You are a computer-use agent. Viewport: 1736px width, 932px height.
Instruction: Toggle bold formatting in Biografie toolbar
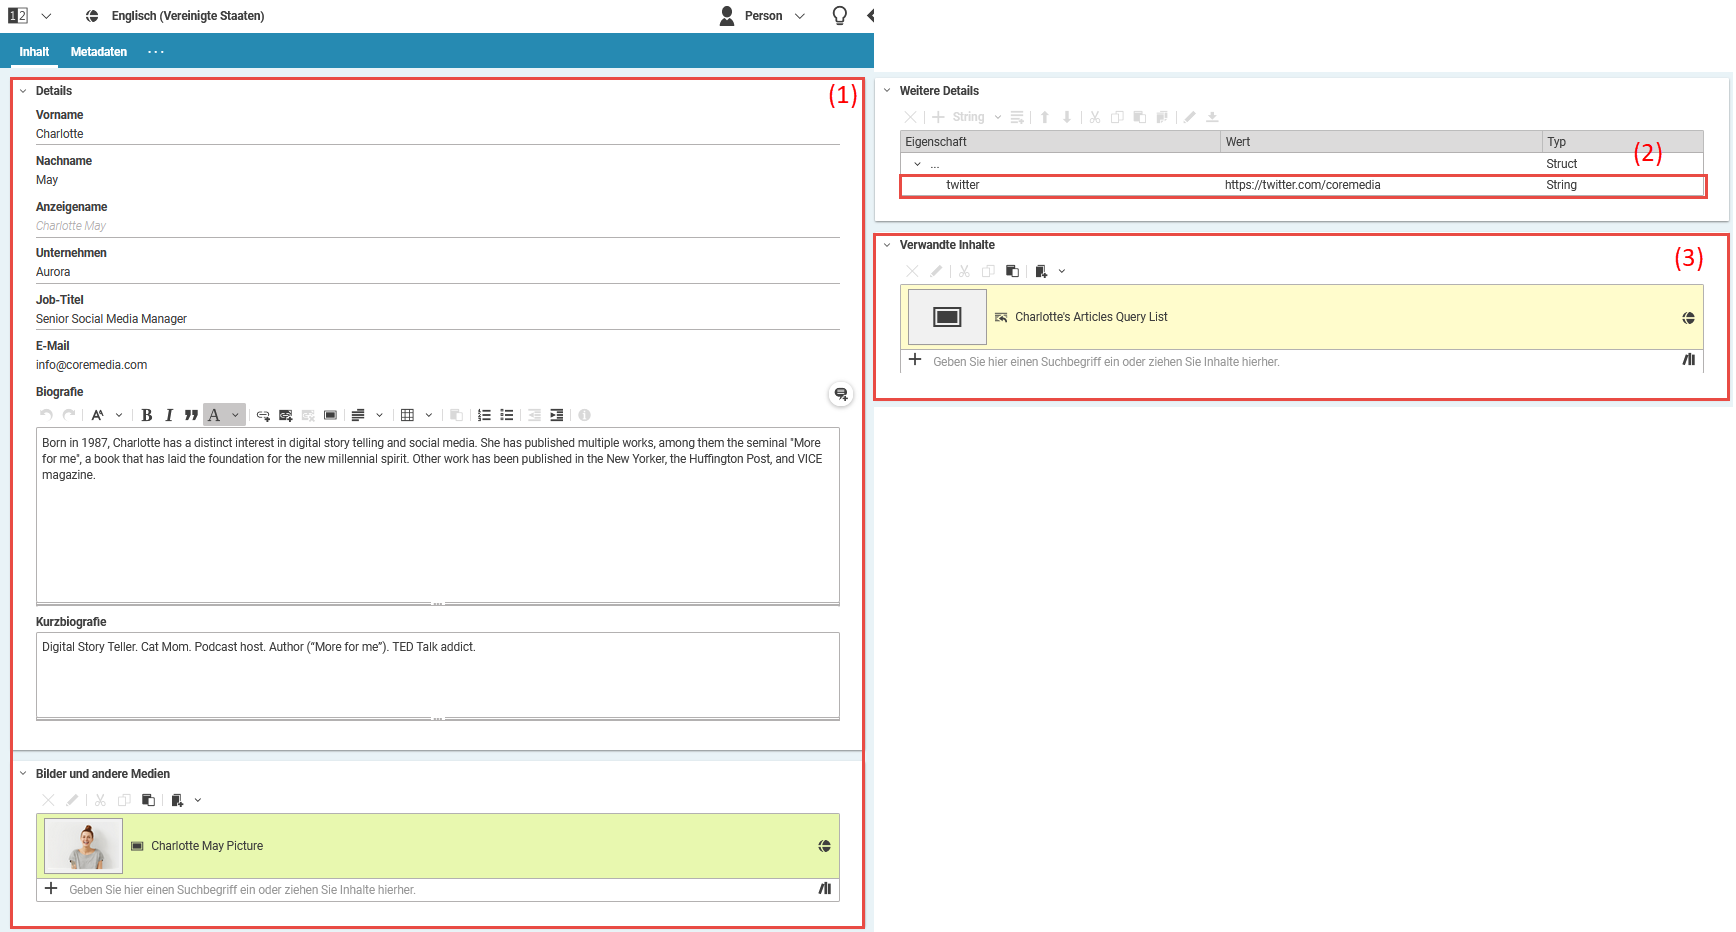[x=147, y=415]
